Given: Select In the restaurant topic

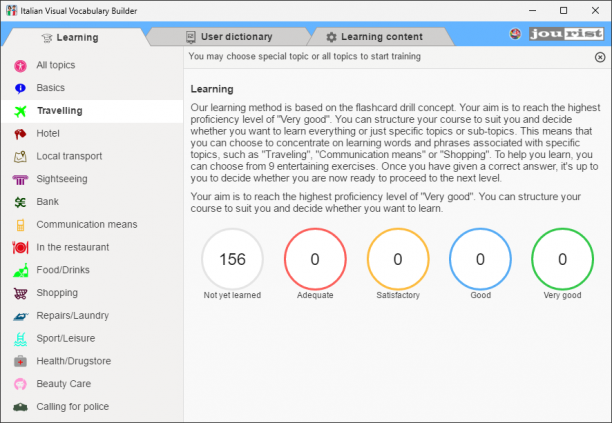Looking at the screenshot, I should (92, 247).
